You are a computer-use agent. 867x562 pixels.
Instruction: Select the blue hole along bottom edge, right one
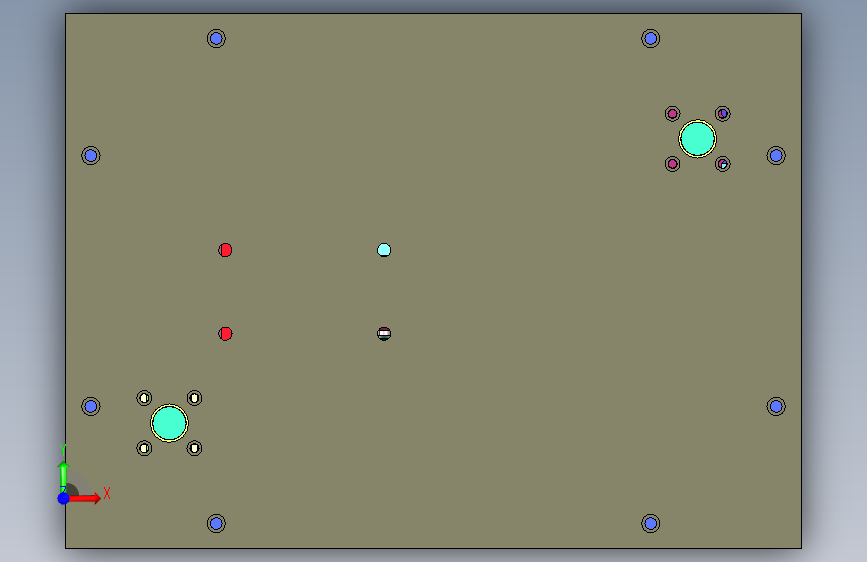tap(650, 523)
